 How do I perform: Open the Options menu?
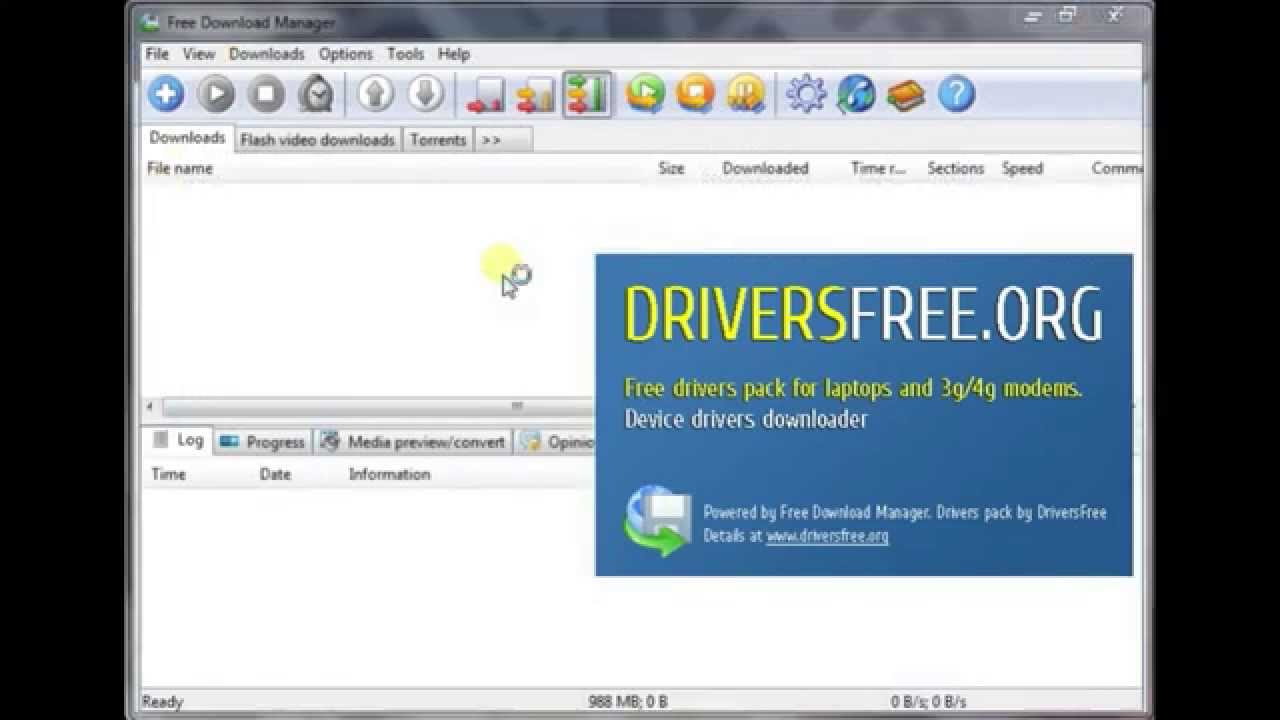346,54
